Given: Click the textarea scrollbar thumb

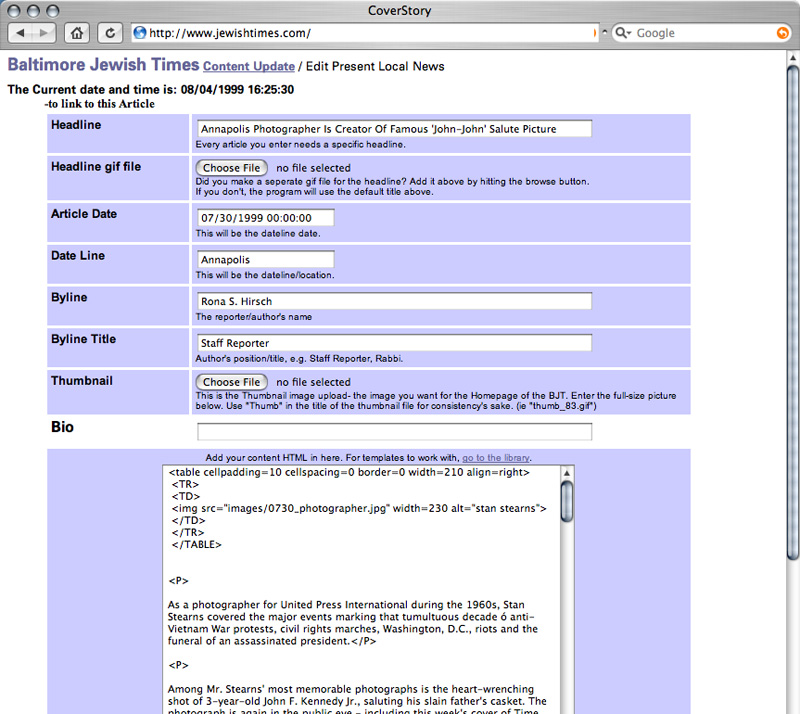Looking at the screenshot, I should 567,501.
